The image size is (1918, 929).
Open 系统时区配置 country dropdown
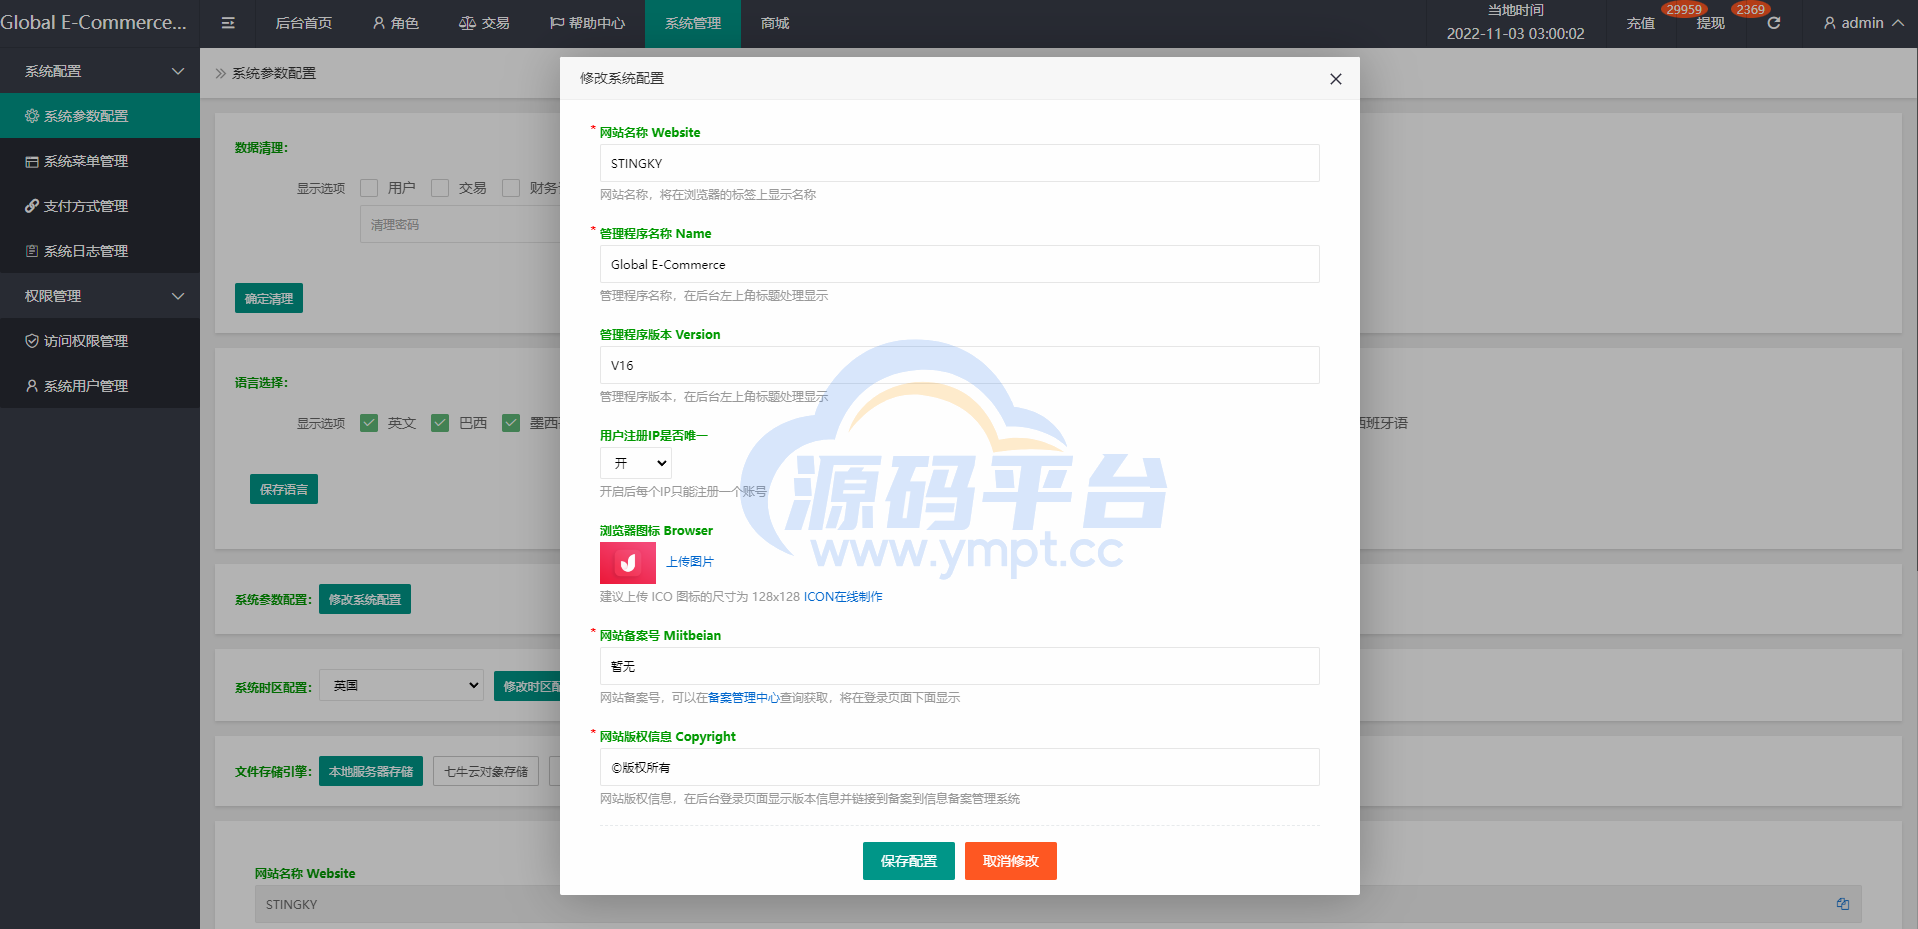click(401, 685)
